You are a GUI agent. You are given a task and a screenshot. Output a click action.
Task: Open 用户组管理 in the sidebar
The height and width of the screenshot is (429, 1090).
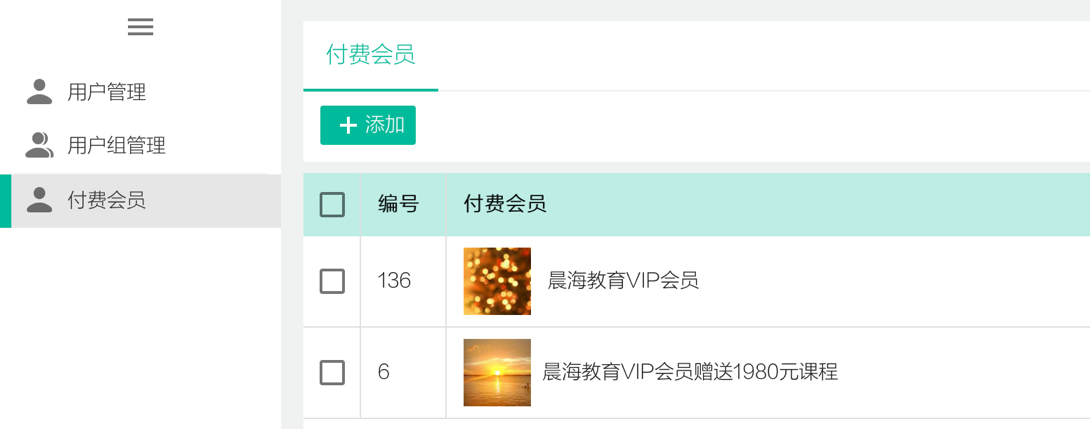[x=116, y=146]
